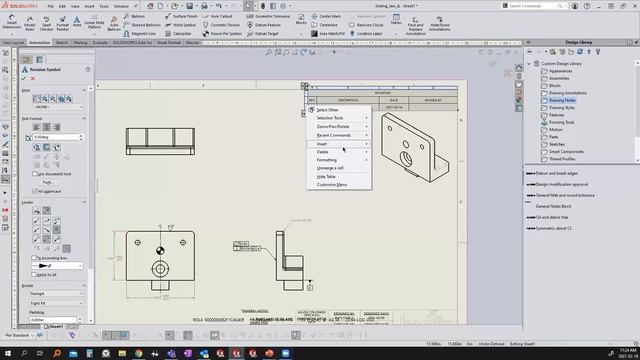The height and width of the screenshot is (360, 640).
Task: Open the border Triangle shape dropdown
Action: 56,294
